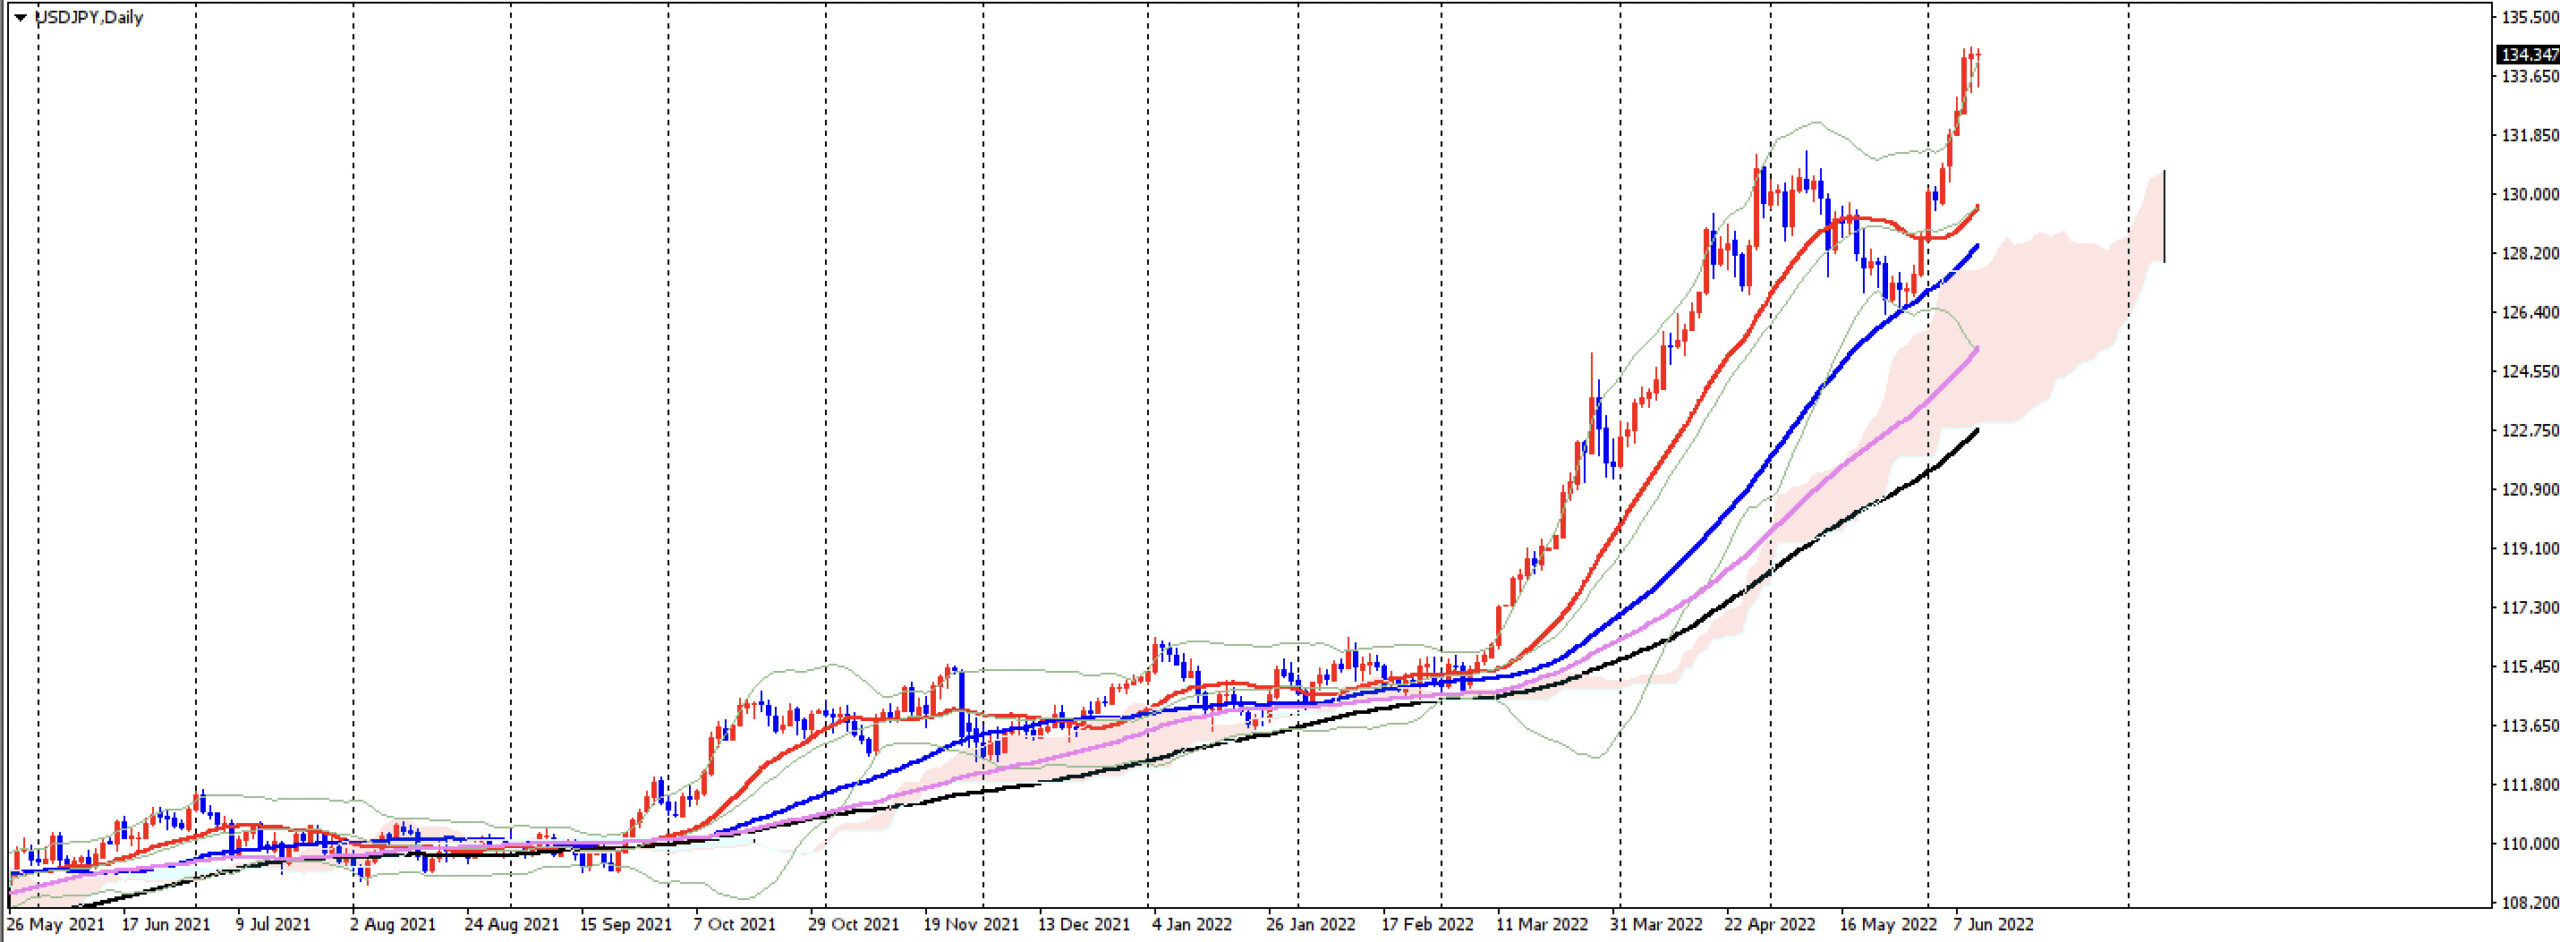Click the 31 Mar 2022 date label
Image resolution: width=2560 pixels, height=942 pixels.
[1656, 924]
